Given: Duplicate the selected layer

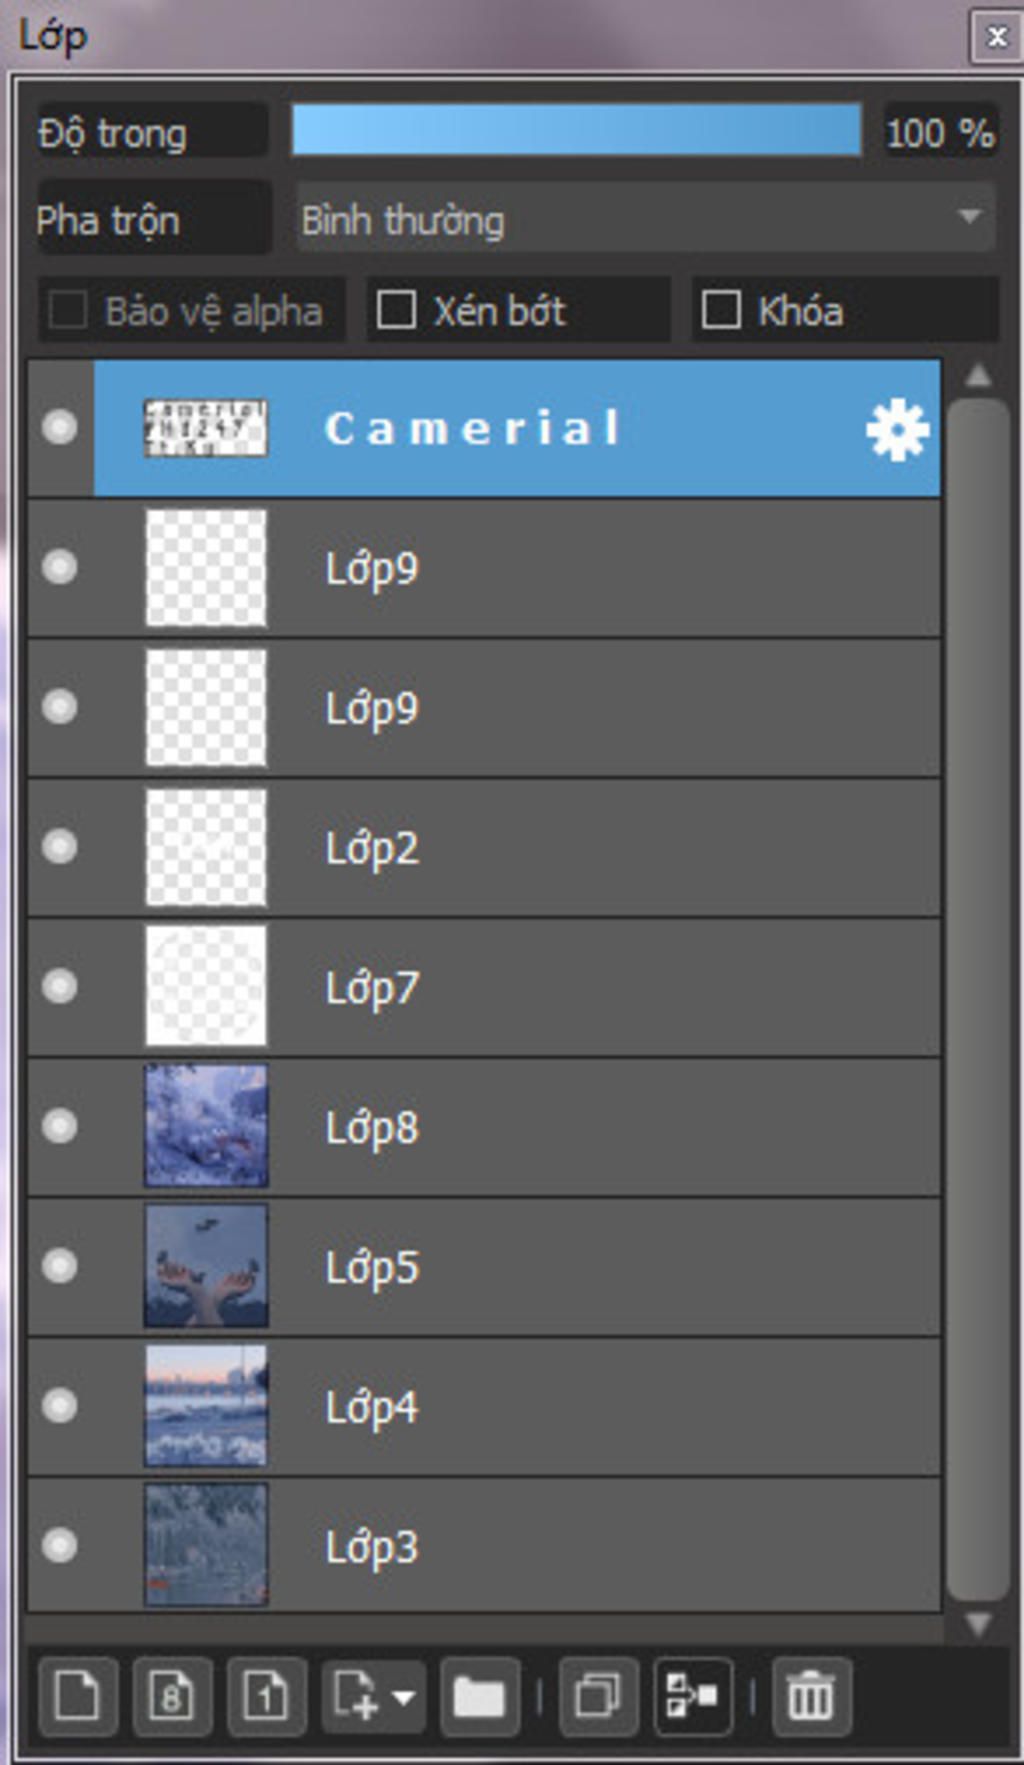Looking at the screenshot, I should point(598,1696).
